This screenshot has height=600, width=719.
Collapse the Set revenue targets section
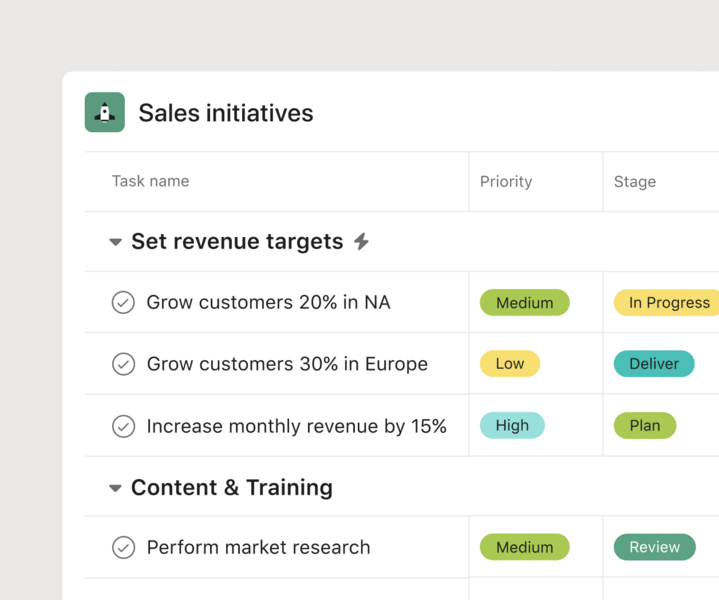point(115,242)
